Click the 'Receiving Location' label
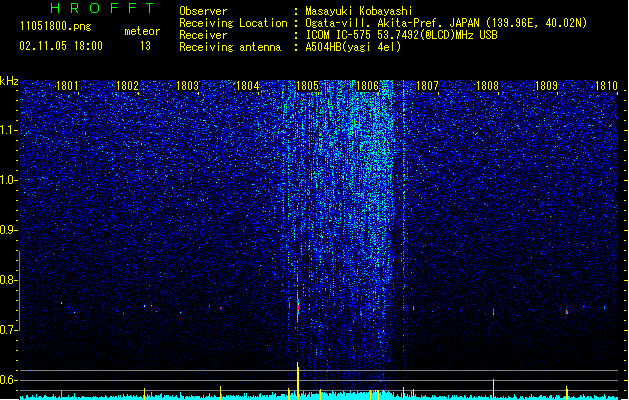The height and width of the screenshot is (400, 629). [x=233, y=23]
